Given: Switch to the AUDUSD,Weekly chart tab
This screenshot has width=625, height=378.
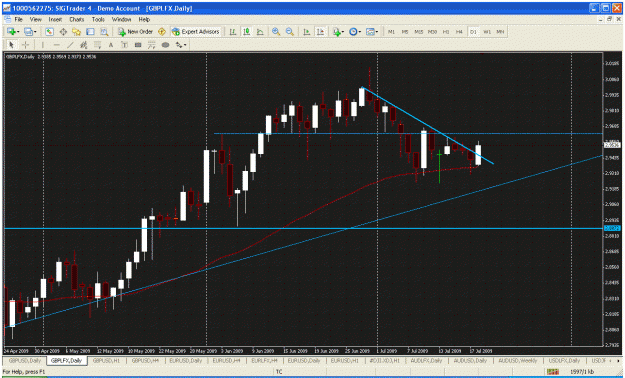Looking at the screenshot, I should click(x=517, y=360).
